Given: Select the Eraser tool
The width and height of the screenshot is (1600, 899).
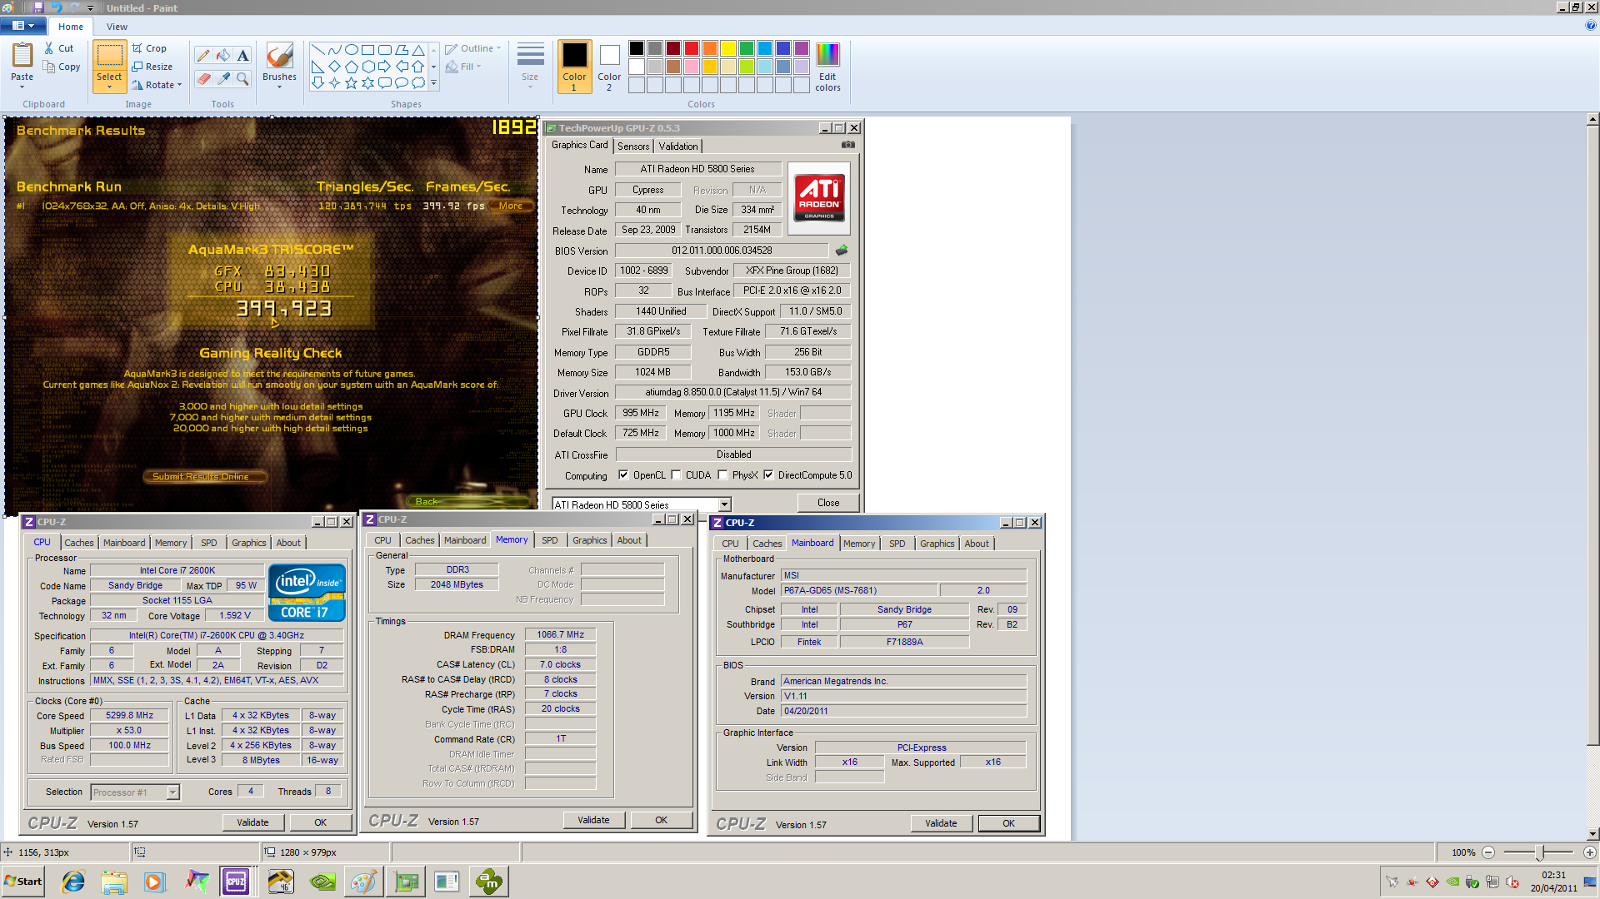Looking at the screenshot, I should [x=203, y=78].
